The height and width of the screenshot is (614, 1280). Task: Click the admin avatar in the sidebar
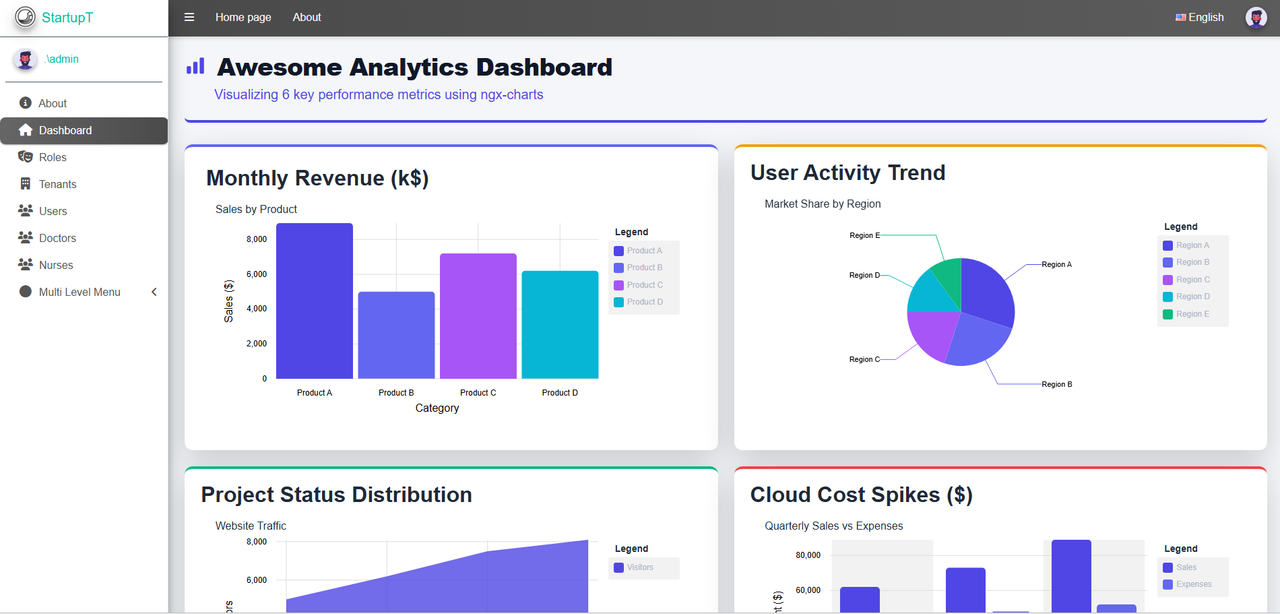[x=25, y=59]
